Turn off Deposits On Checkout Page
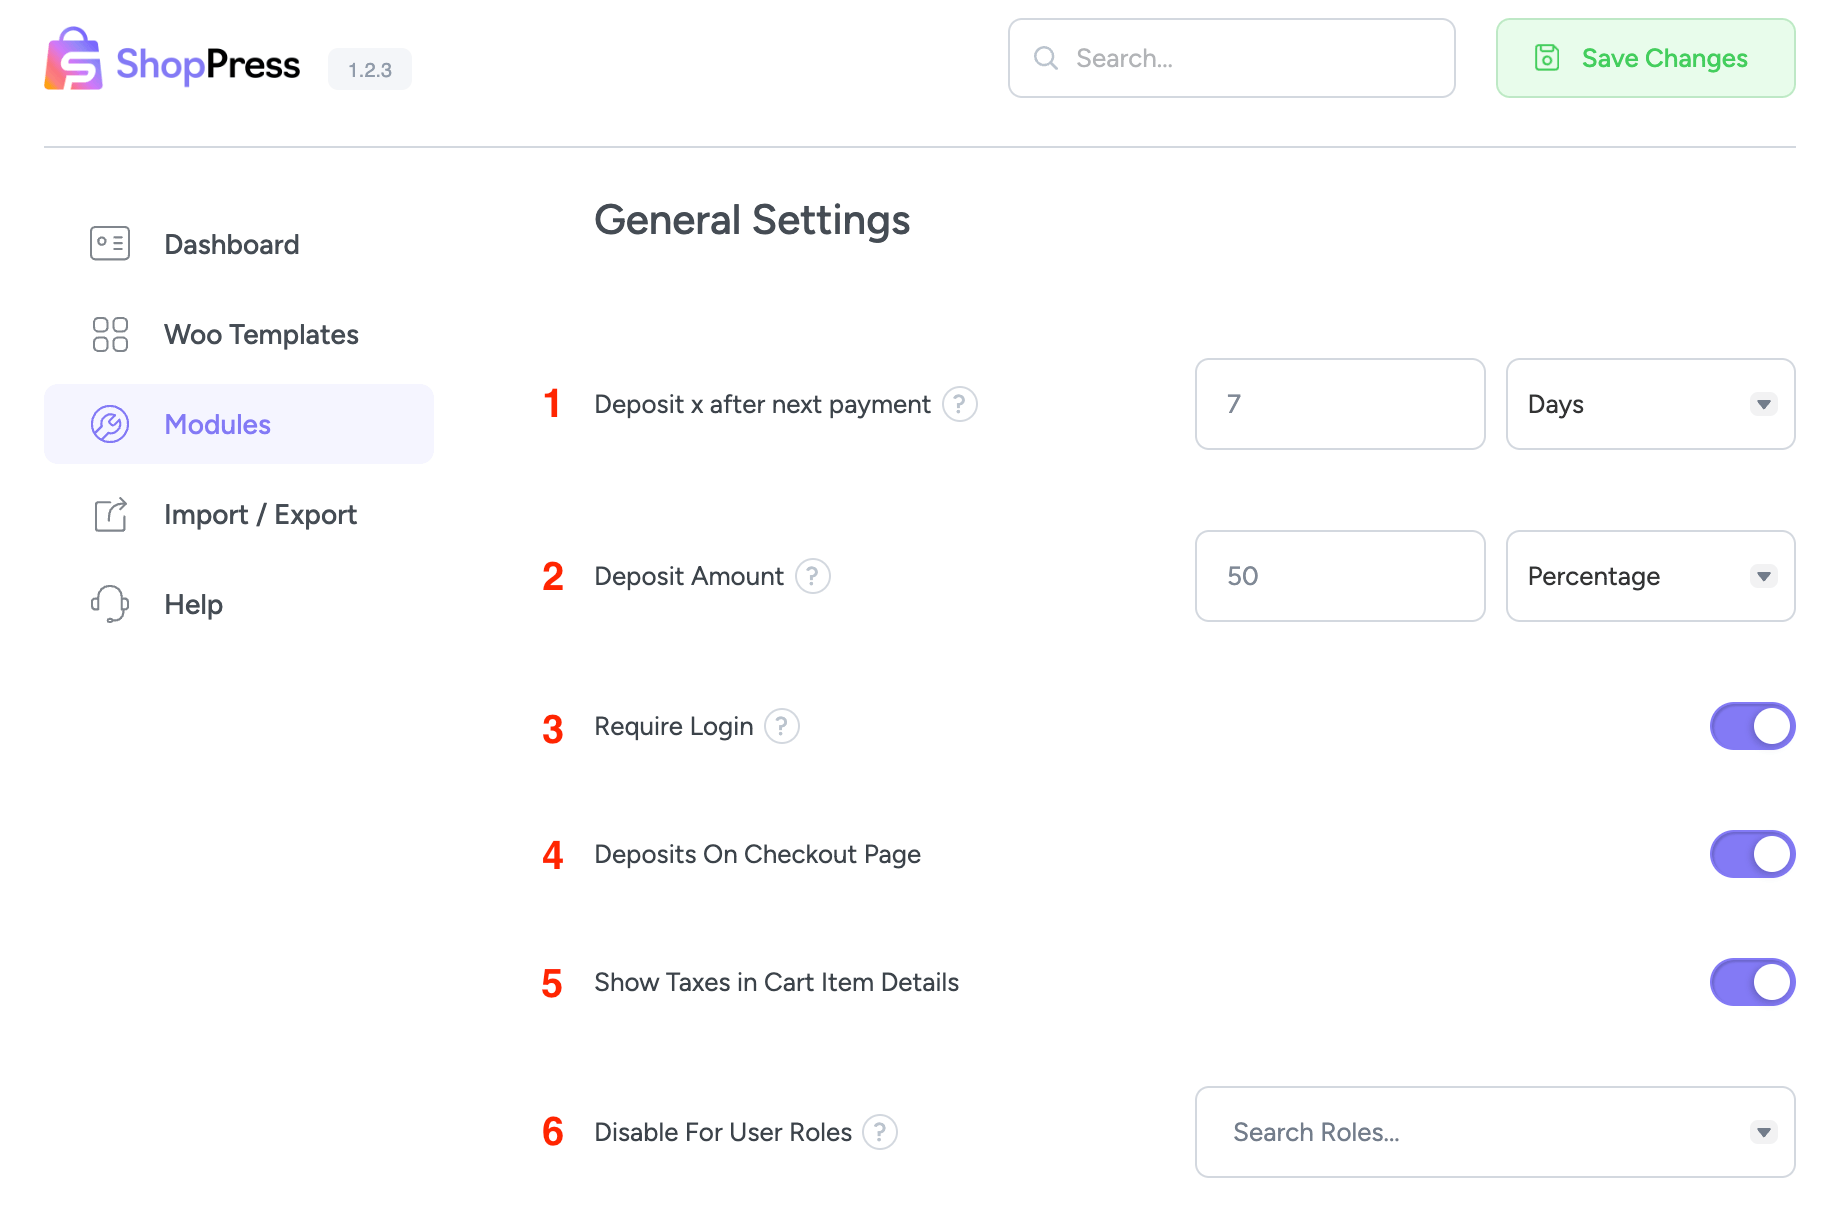 point(1752,854)
